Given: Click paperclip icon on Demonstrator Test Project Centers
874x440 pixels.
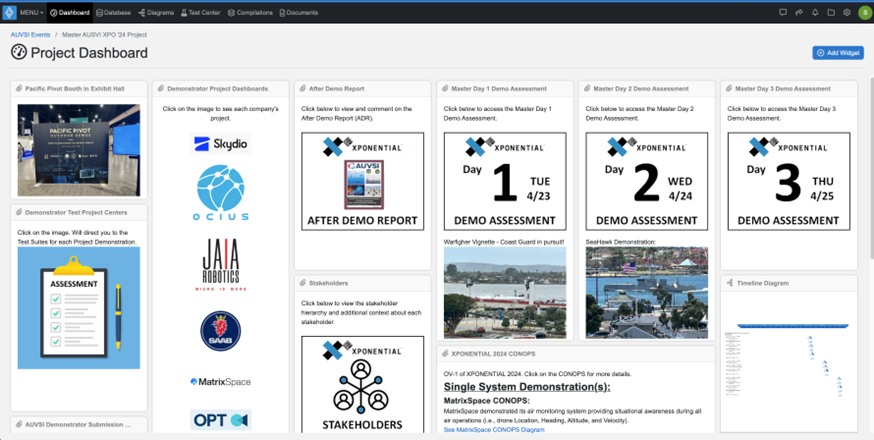Looking at the screenshot, I should pos(19,212).
